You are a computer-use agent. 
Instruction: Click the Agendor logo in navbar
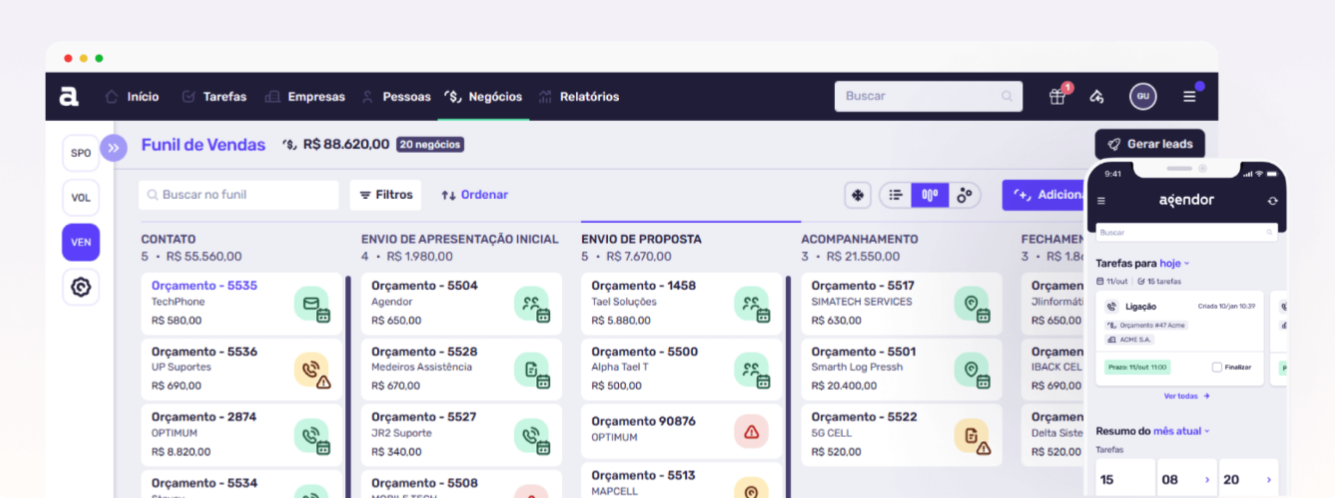68,96
